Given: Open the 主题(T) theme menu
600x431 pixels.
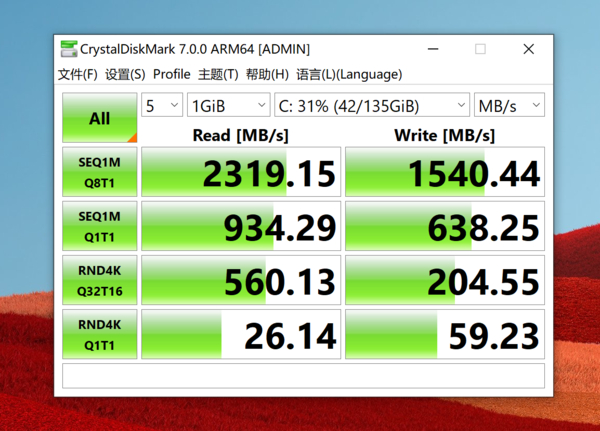Looking at the screenshot, I should tap(218, 74).
